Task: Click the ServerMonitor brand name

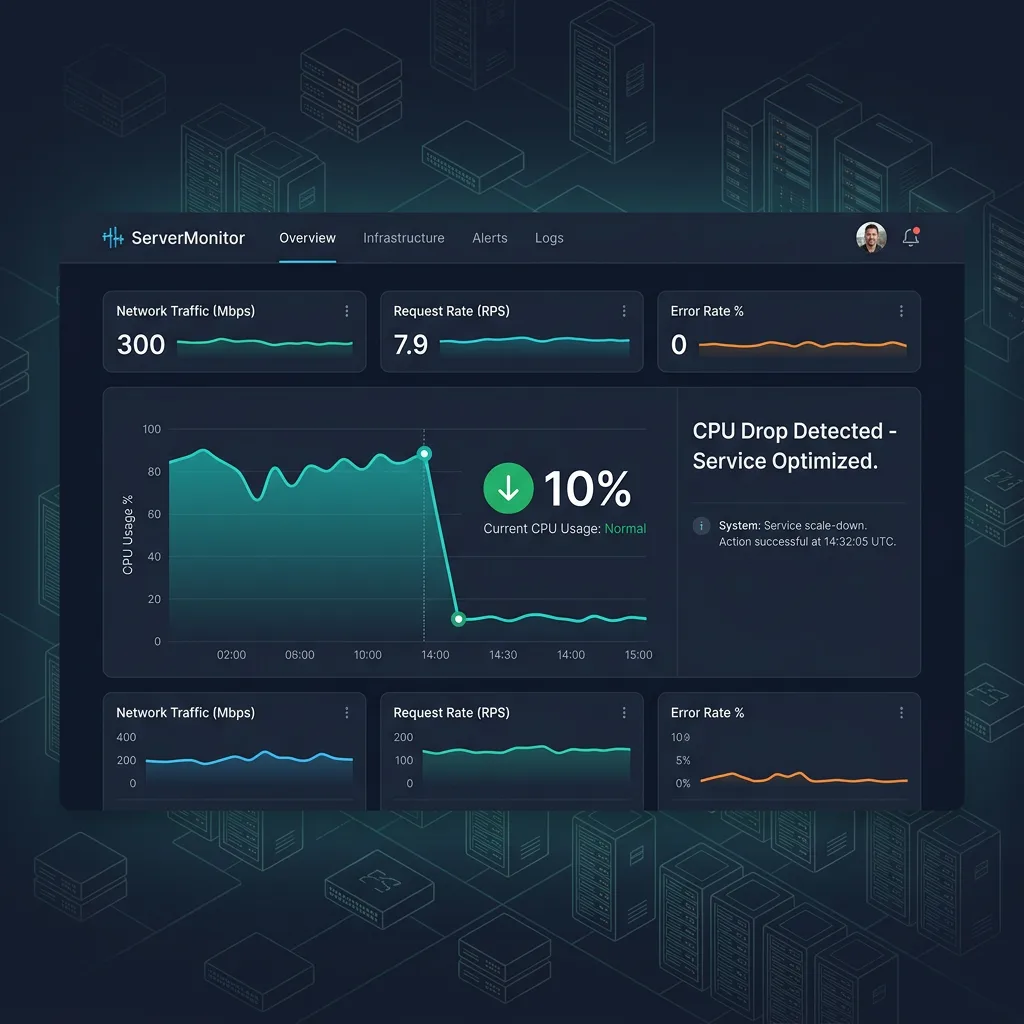Action: tap(188, 238)
